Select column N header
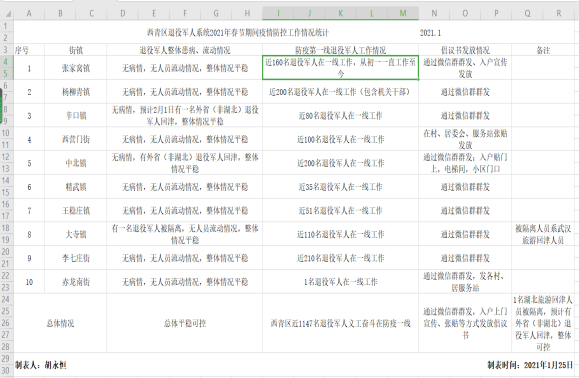579x378 pixels. point(434,14)
